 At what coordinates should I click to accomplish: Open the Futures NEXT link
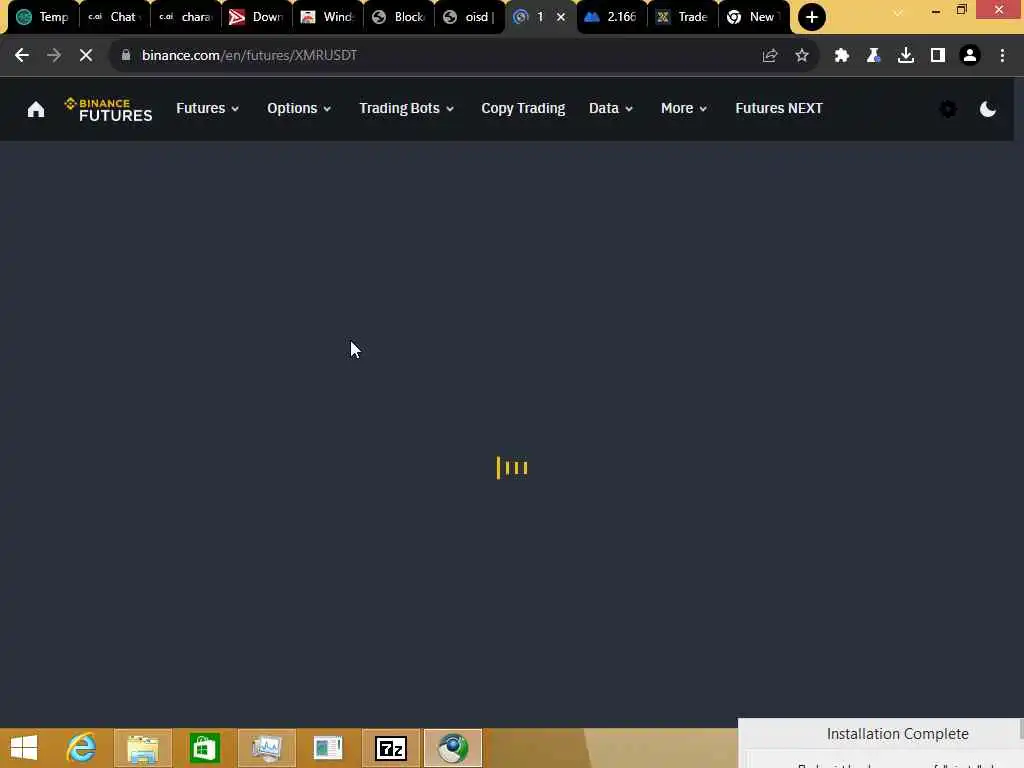778,108
